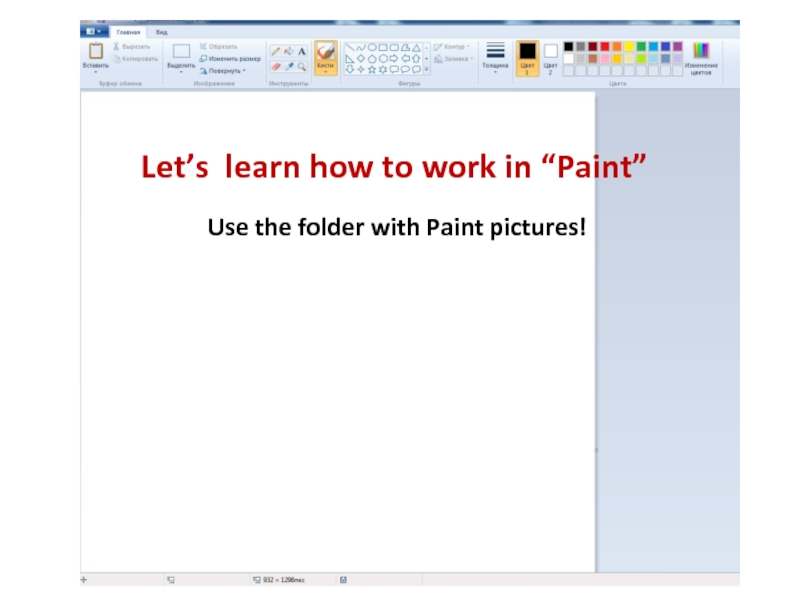Select the Fill with color bucket tool
This screenshot has height=600, width=800.
pyautogui.click(x=289, y=51)
